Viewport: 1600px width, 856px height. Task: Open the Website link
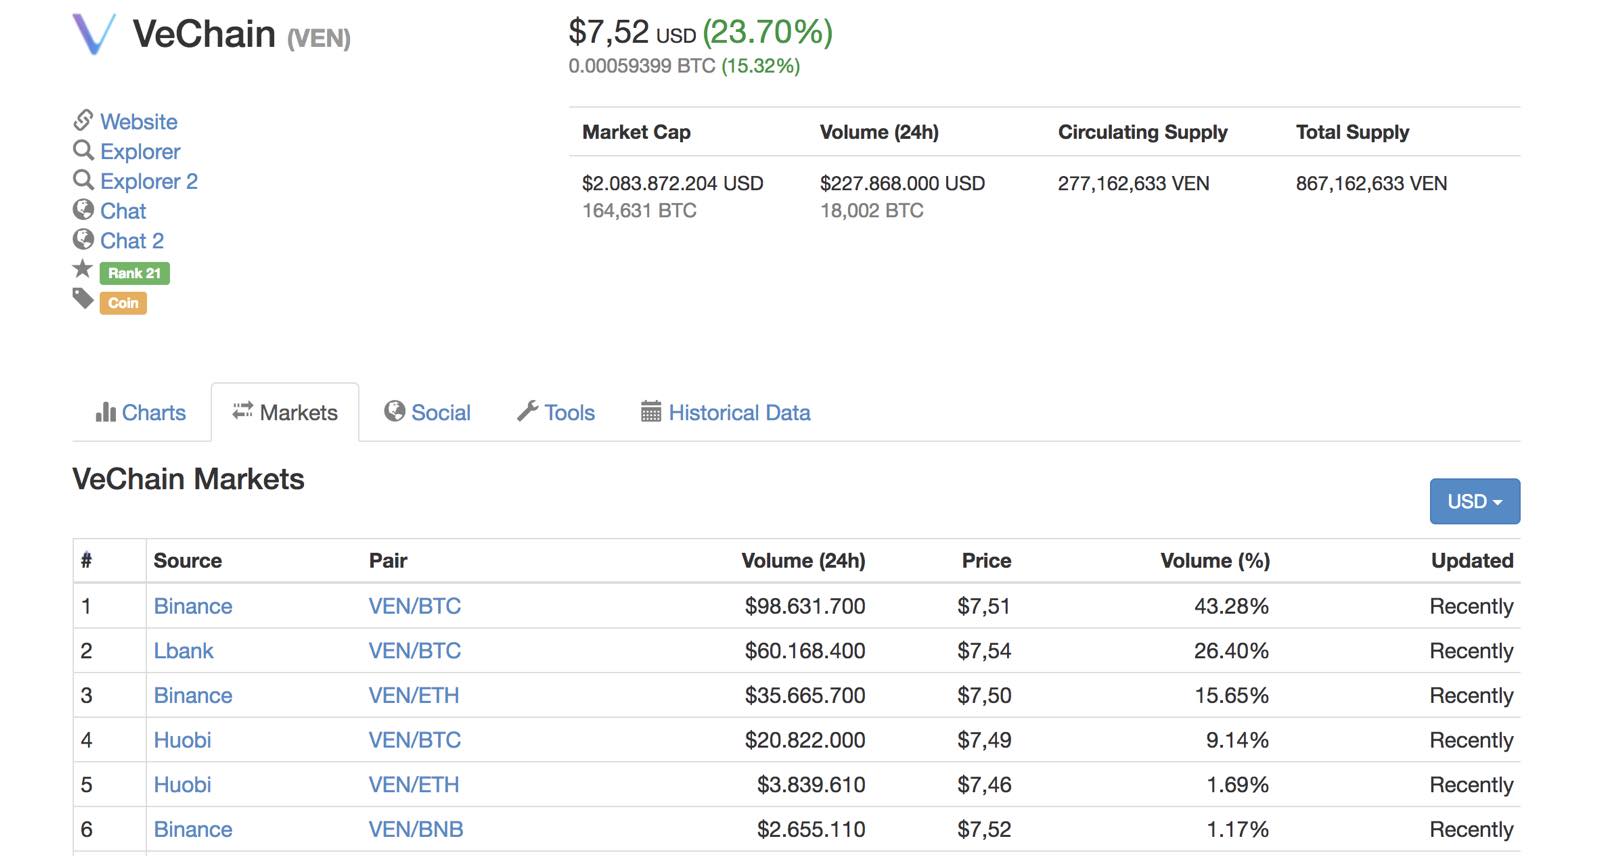pos(139,122)
